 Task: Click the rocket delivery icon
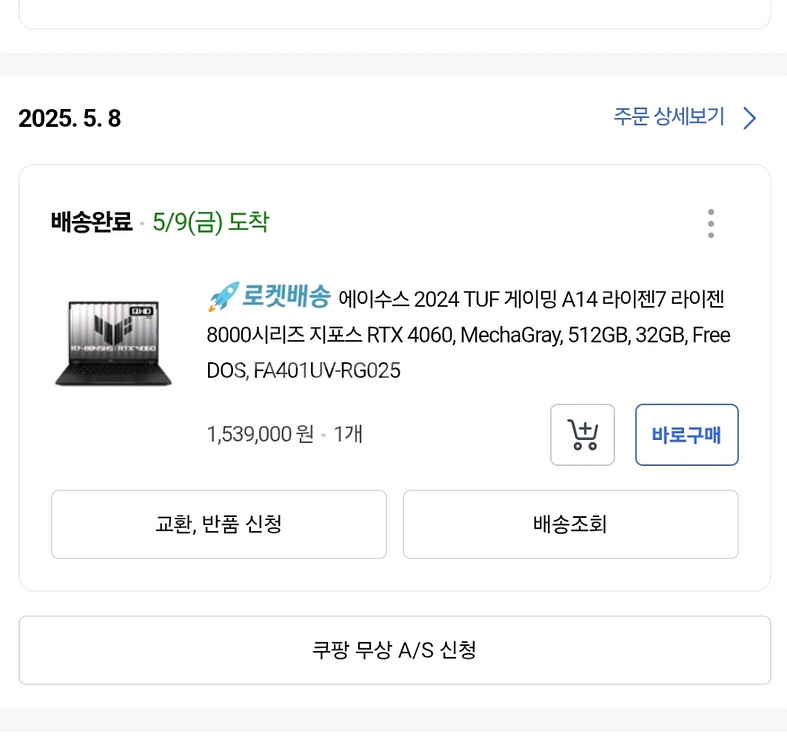pos(222,296)
